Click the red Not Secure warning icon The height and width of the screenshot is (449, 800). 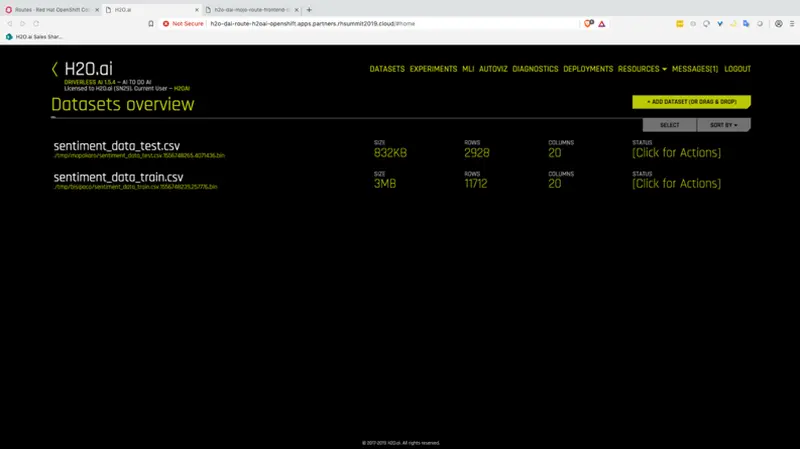[x=166, y=23]
